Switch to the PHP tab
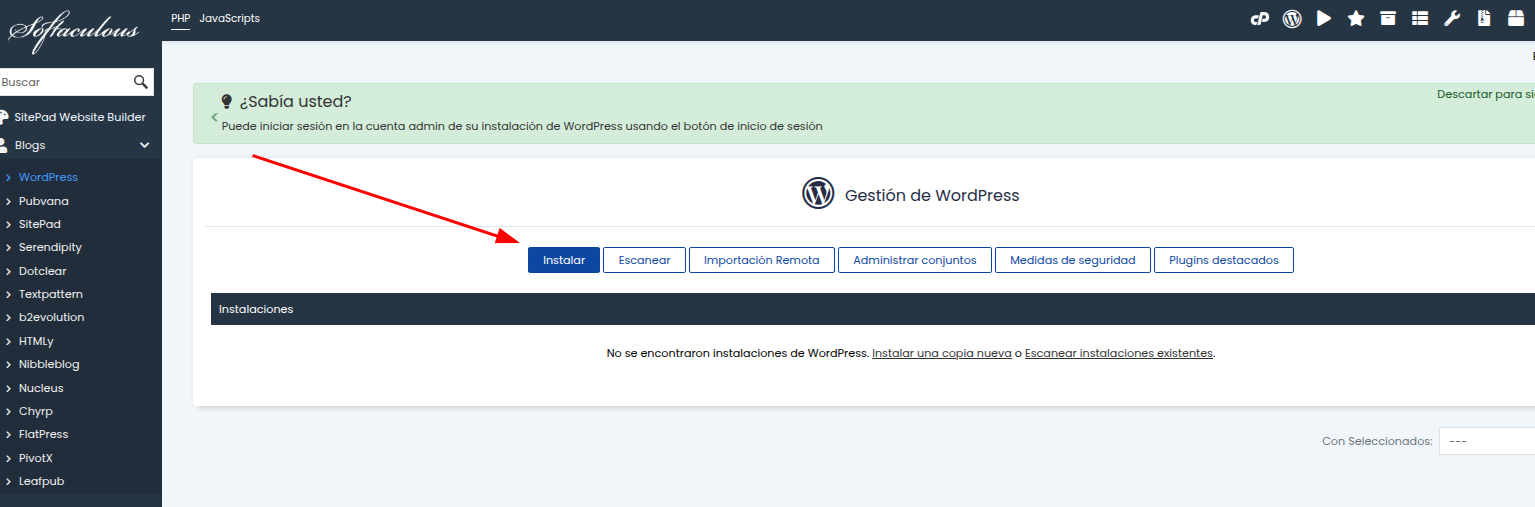 [181, 18]
